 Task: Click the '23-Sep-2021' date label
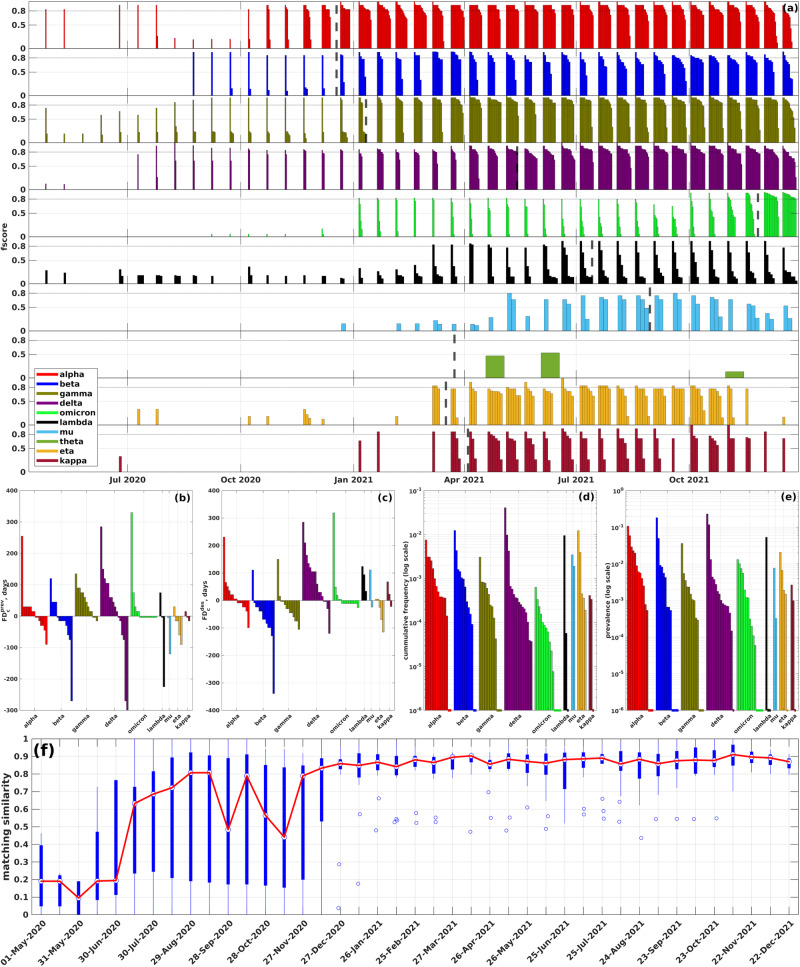(661, 942)
